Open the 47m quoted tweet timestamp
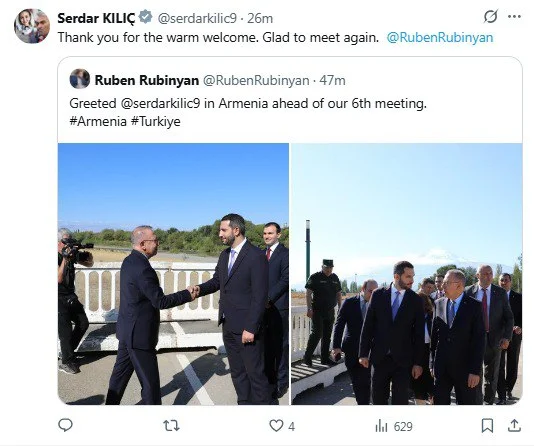This screenshot has width=534, height=448. (332, 80)
